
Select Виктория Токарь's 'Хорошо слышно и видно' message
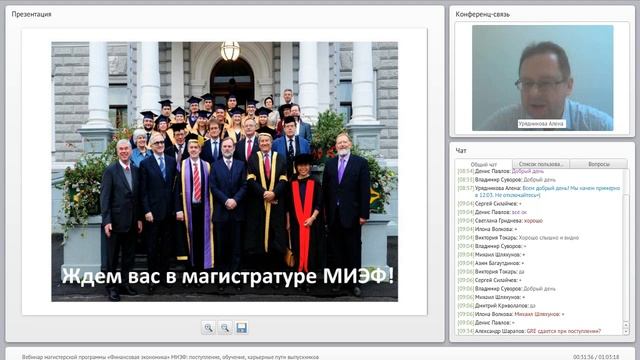[x=518, y=238]
